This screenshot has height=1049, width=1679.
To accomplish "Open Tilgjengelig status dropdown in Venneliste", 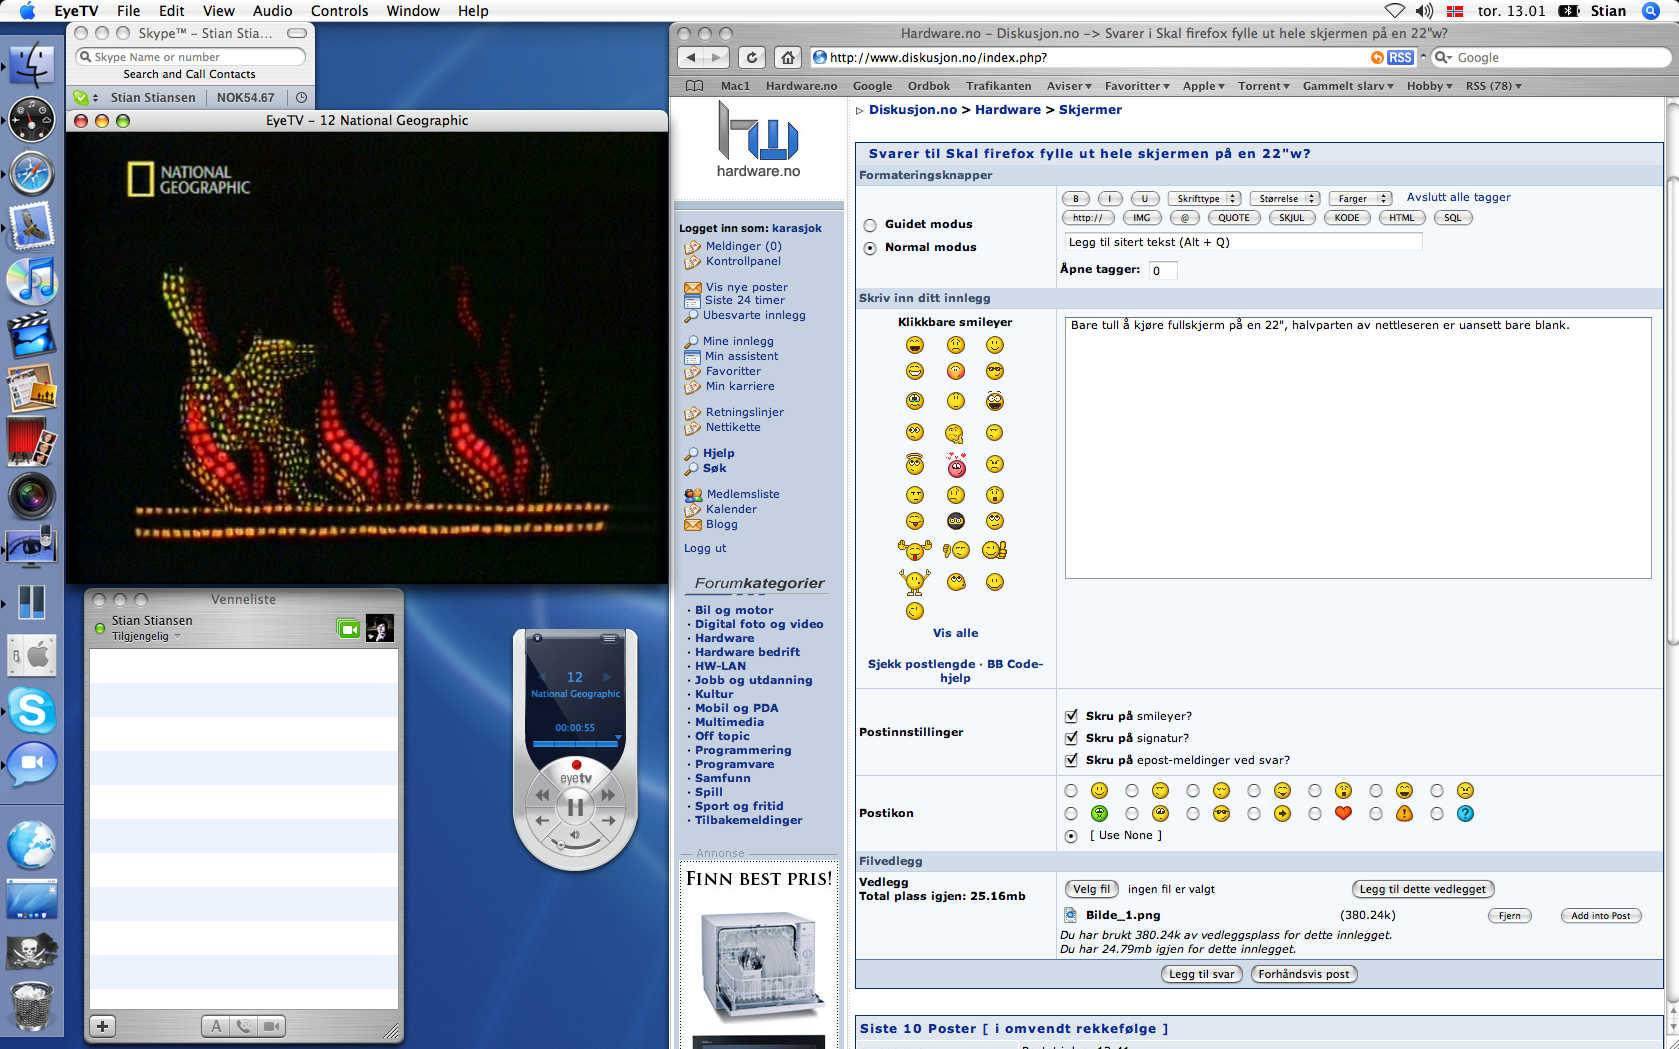I will 147,636.
